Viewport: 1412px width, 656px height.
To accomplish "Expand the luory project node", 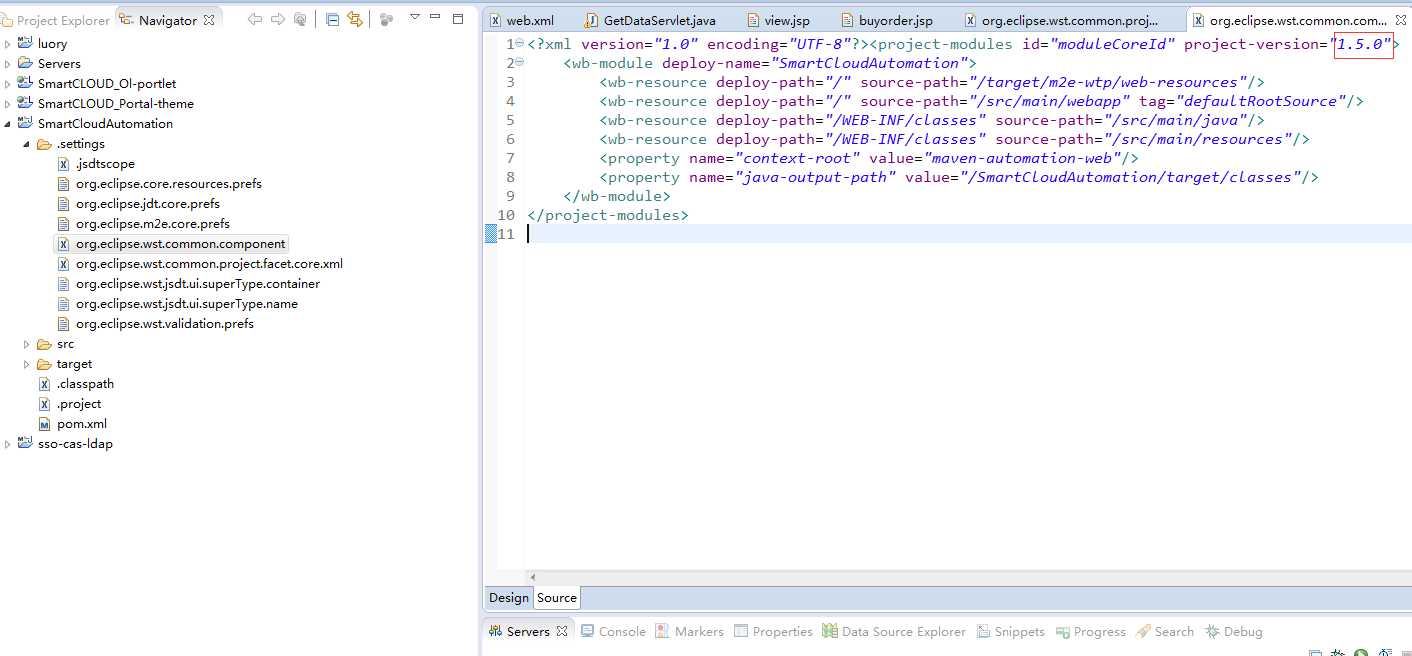I will pos(8,44).
